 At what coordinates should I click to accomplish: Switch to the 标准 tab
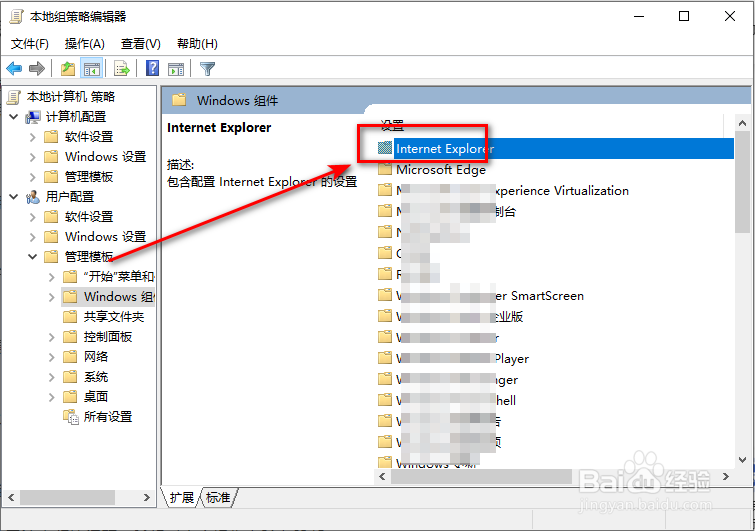click(x=218, y=497)
